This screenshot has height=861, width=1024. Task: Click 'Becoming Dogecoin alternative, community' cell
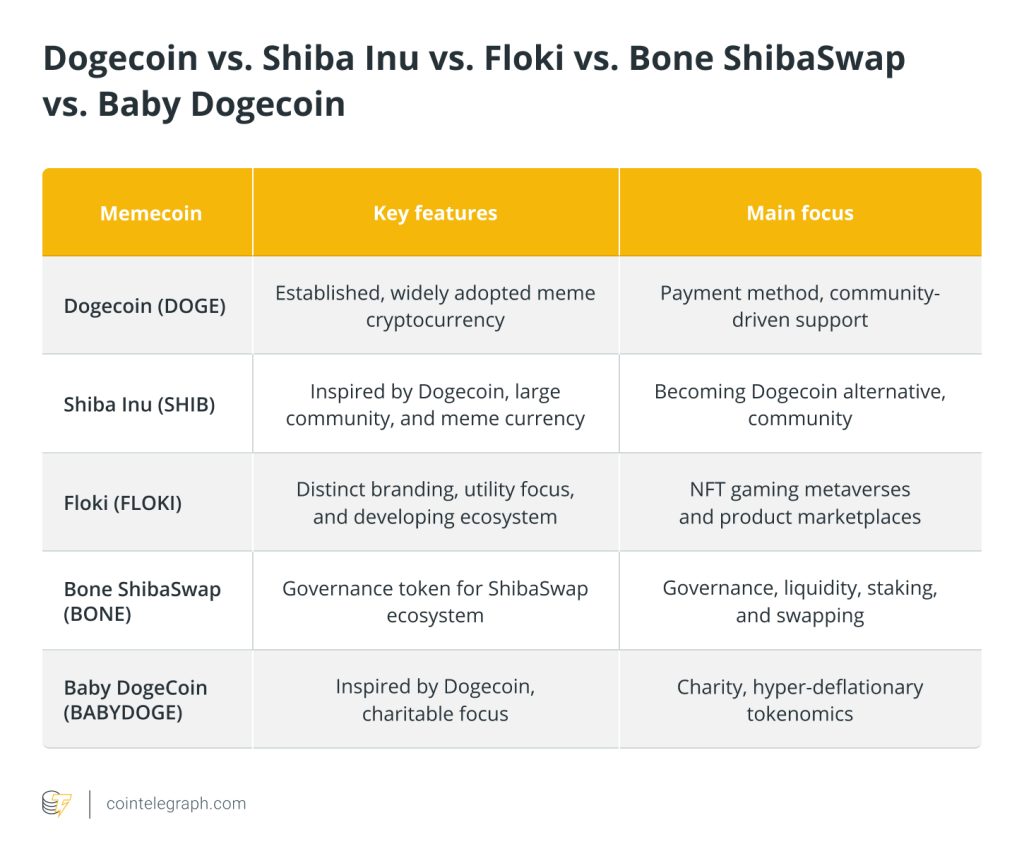click(x=800, y=405)
